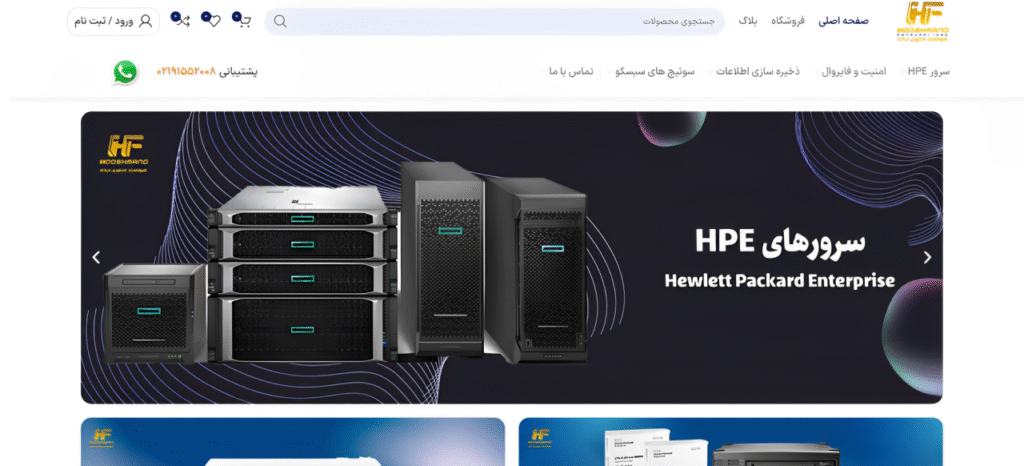This screenshot has width=1024, height=466.
Task: Expand the سوئیچ های سیسکو dropdown menu
Action: (x=652, y=71)
